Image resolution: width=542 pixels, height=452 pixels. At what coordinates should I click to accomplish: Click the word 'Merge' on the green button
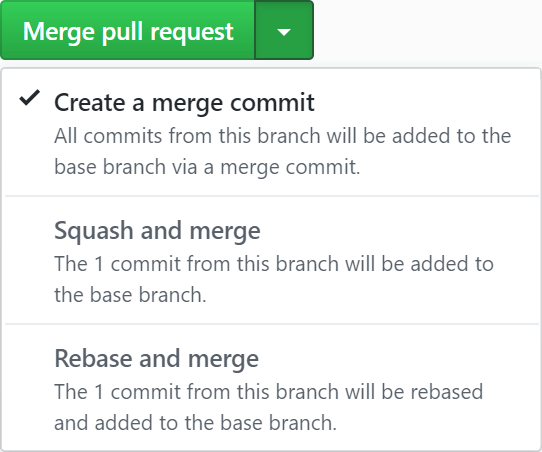(59, 32)
